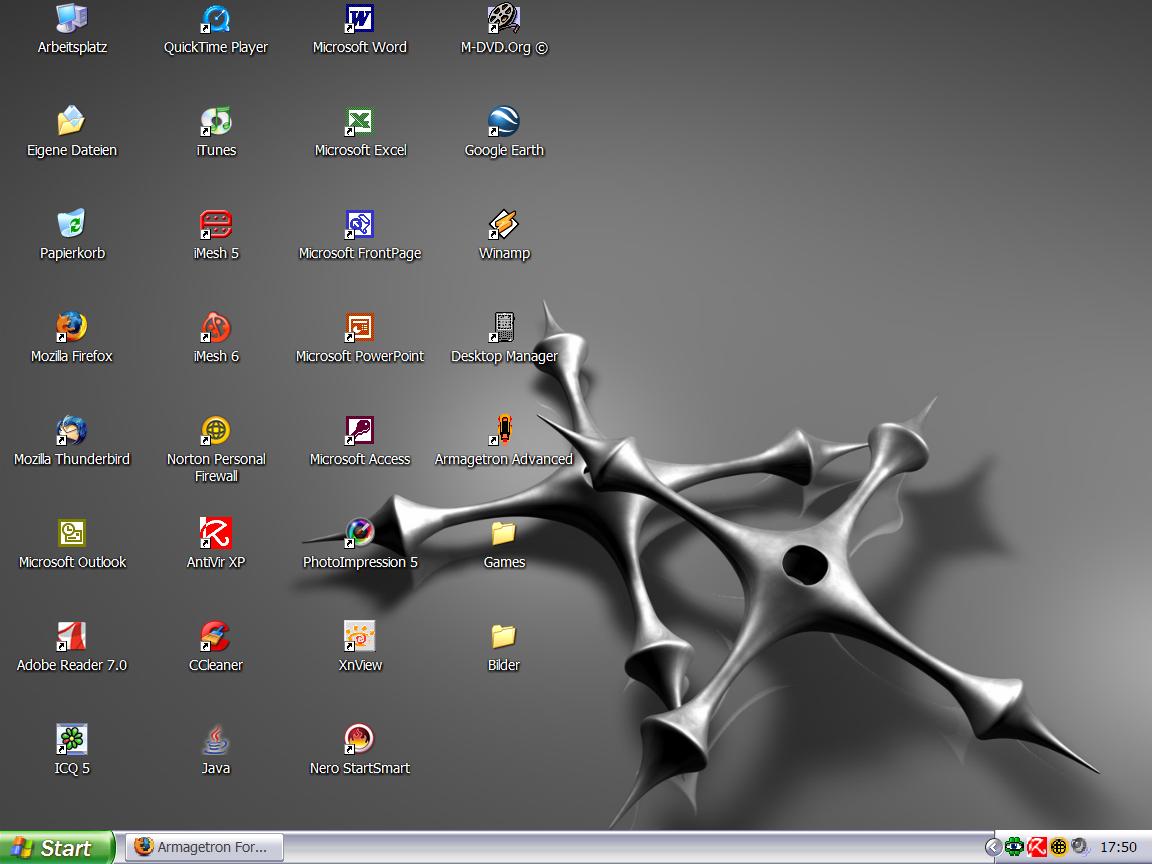The height and width of the screenshot is (864, 1152).
Task: Select the Google Earth icon
Action: click(503, 122)
